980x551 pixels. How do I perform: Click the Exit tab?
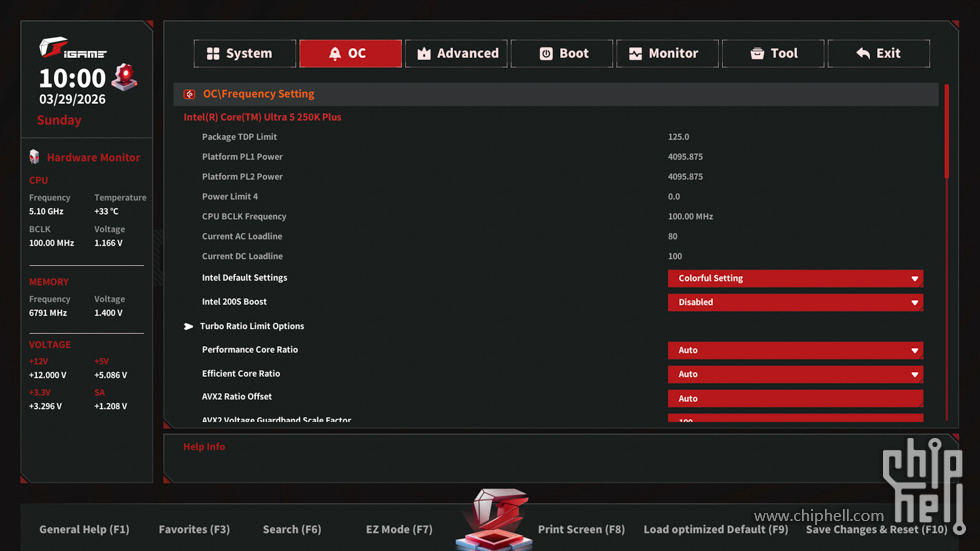pos(878,53)
